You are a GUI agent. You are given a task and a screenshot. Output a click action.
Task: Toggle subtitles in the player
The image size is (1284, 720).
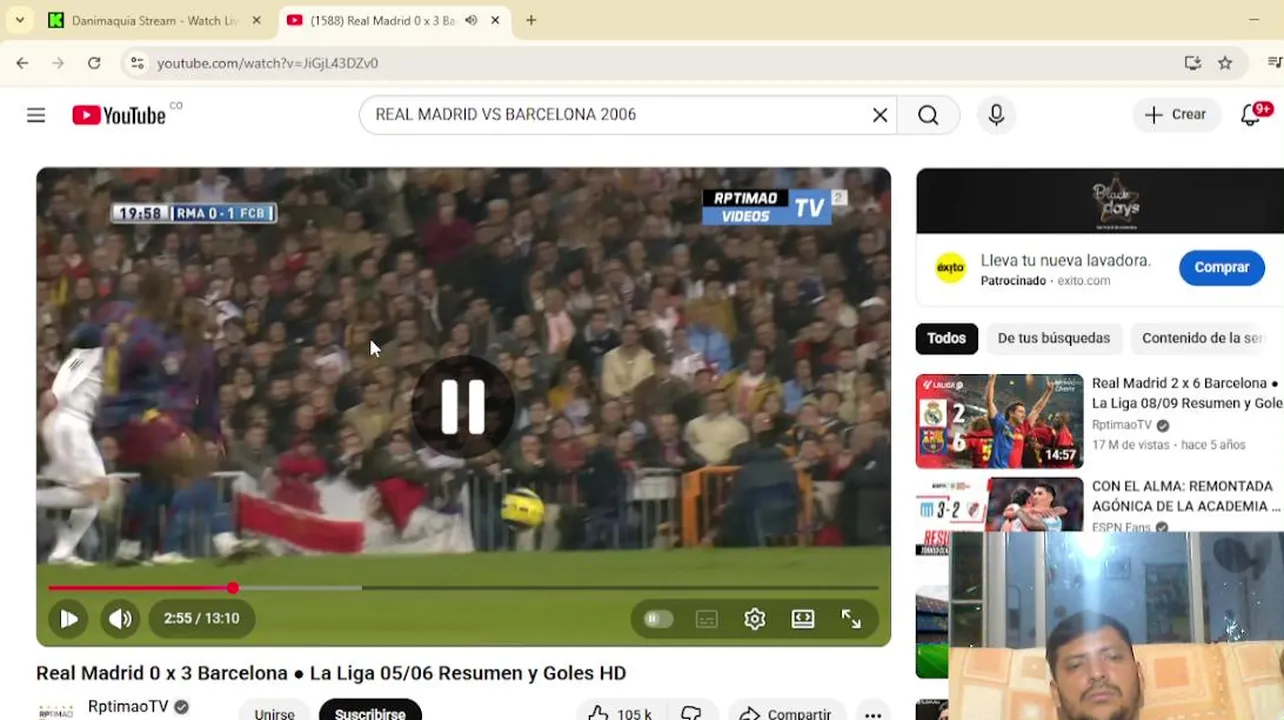click(707, 619)
